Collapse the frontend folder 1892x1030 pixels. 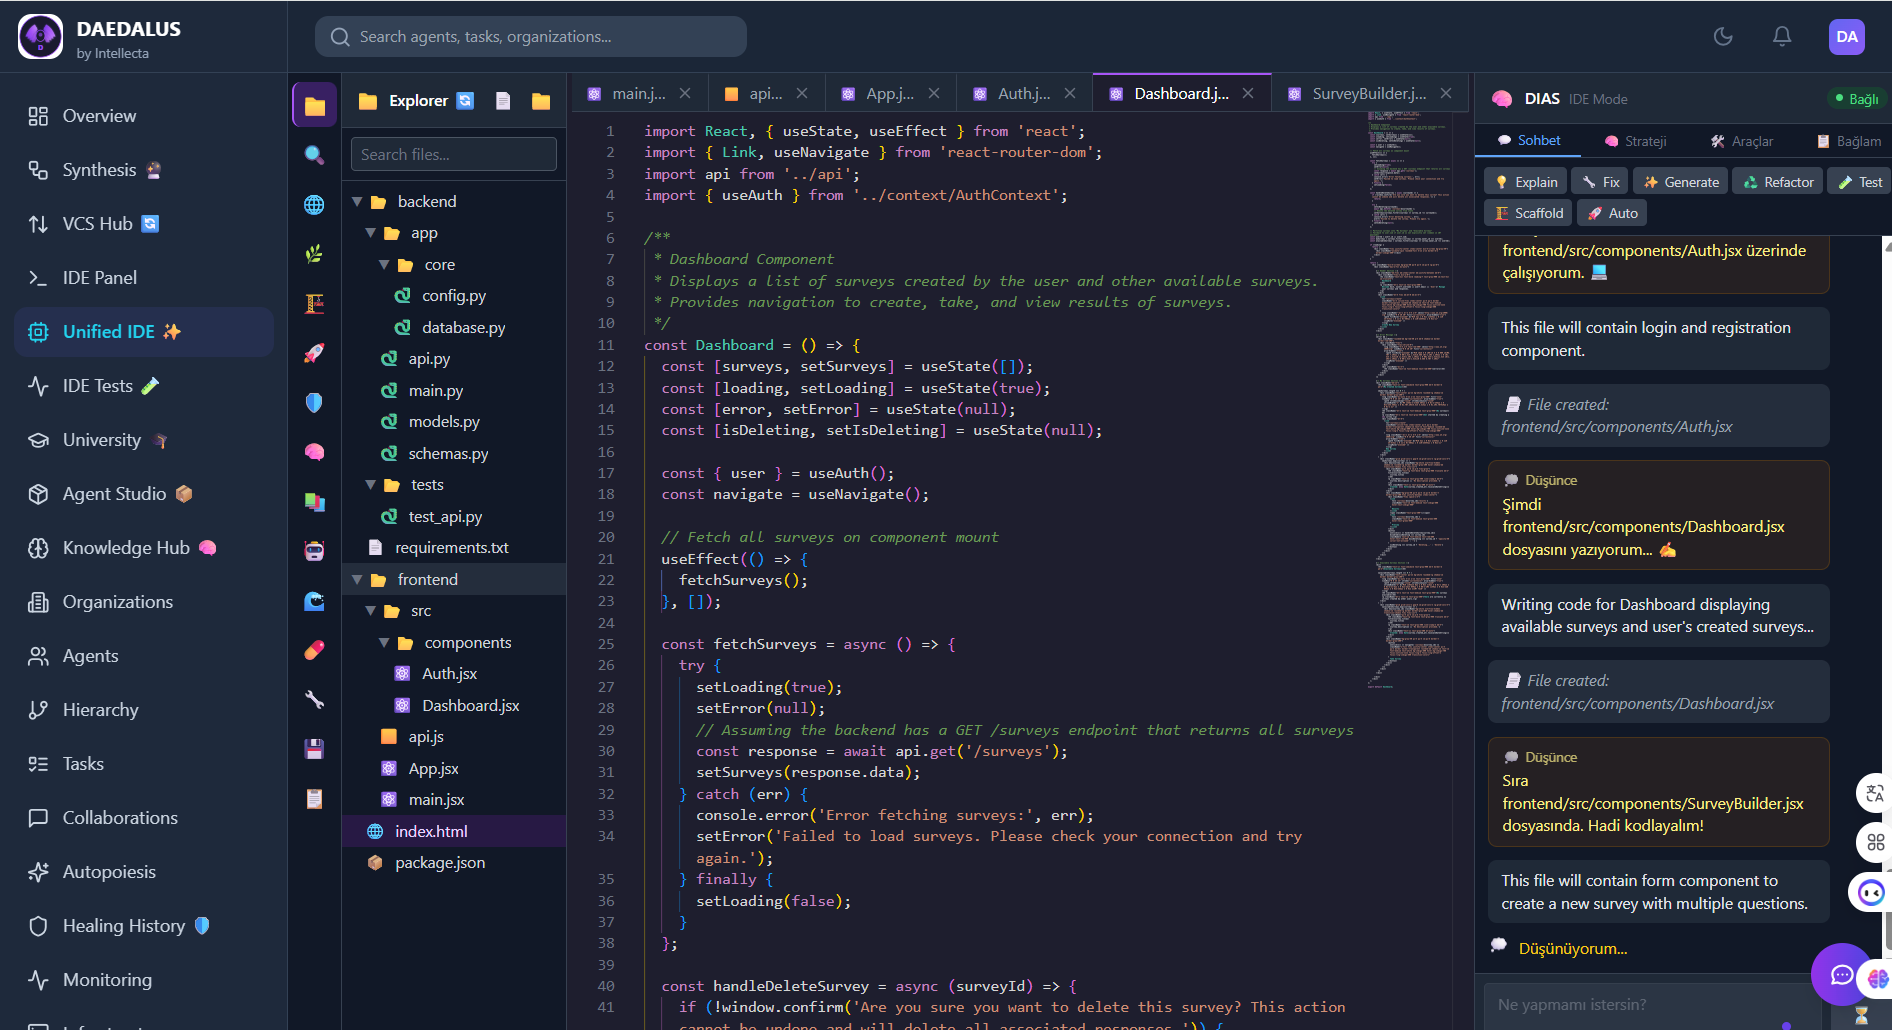pos(357,580)
